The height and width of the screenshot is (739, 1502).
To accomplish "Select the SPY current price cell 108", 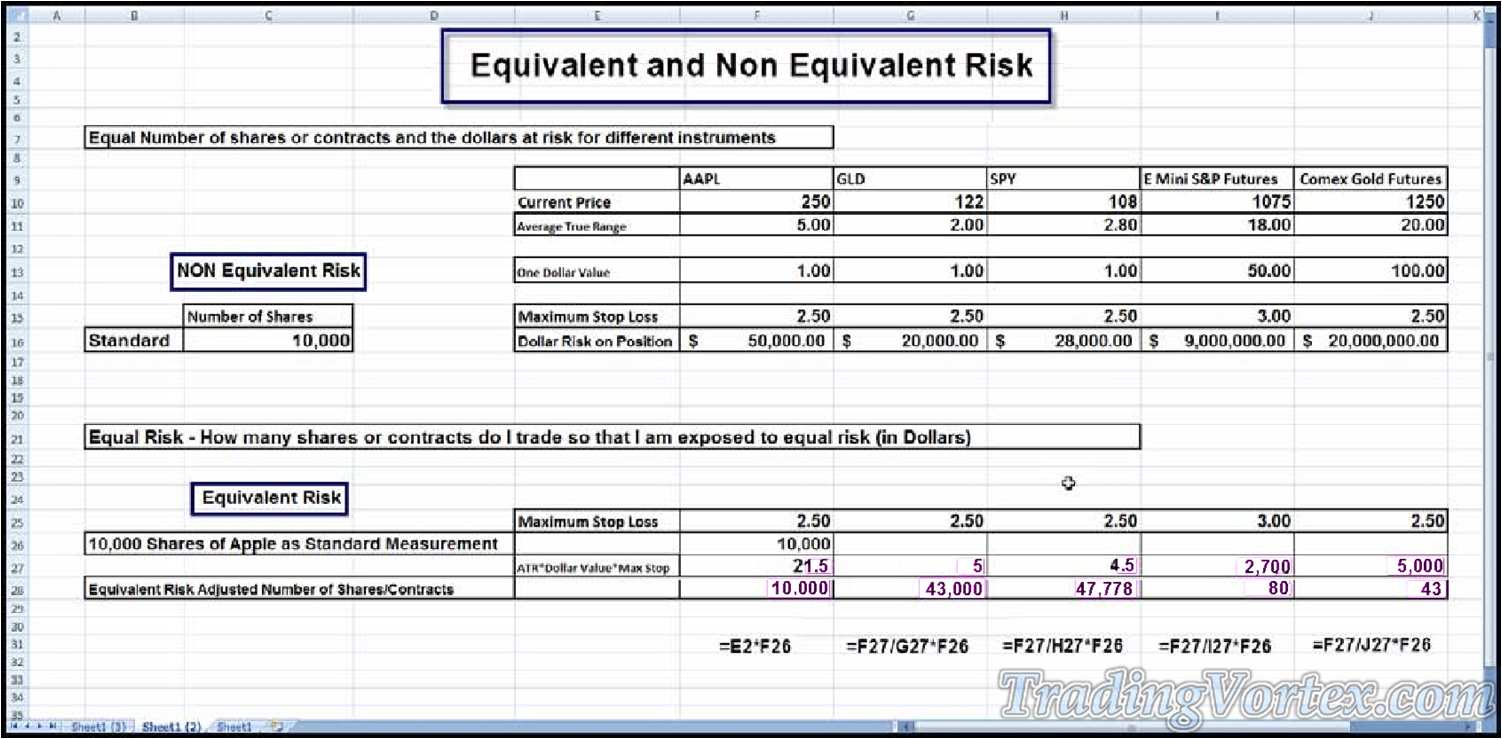I will click(x=1063, y=202).
